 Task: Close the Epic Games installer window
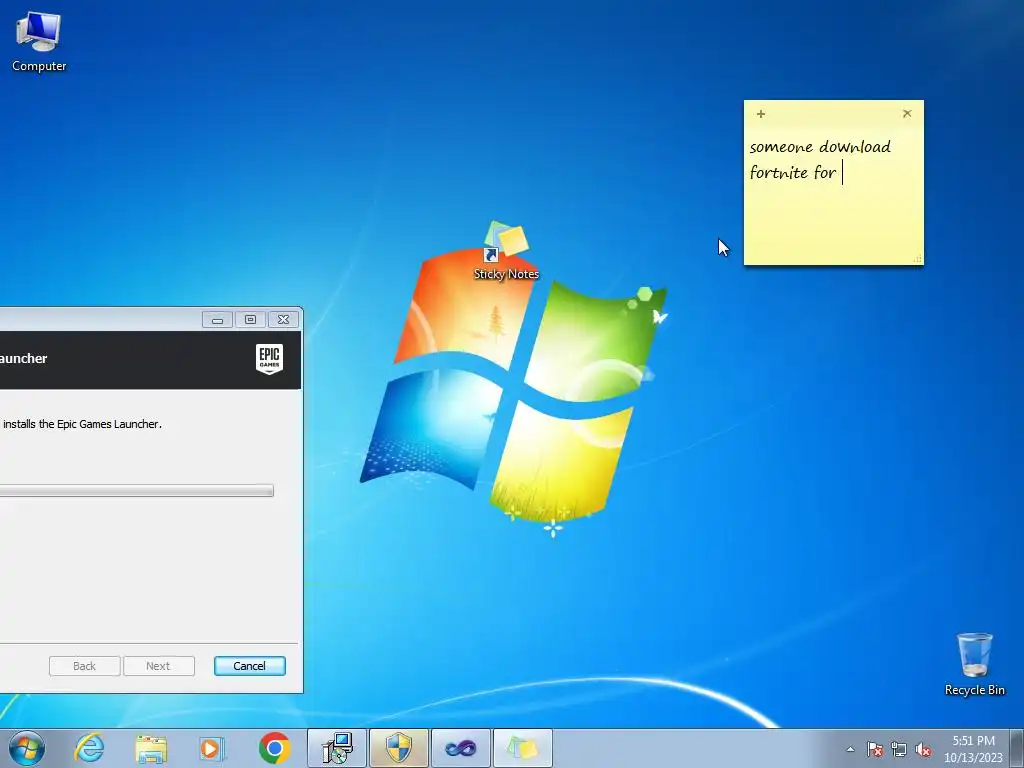(283, 319)
